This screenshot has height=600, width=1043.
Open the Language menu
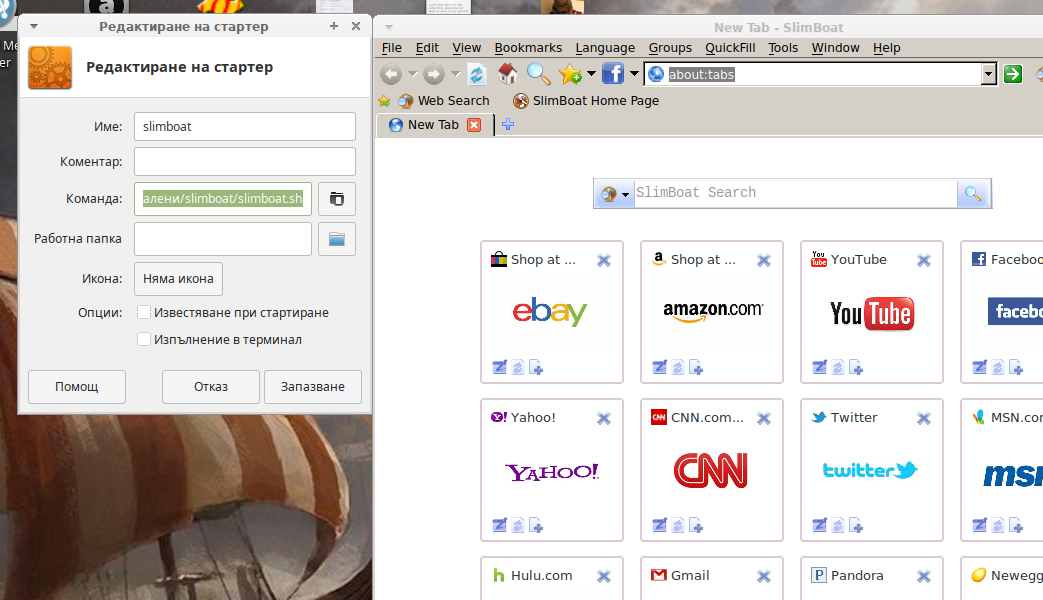605,48
